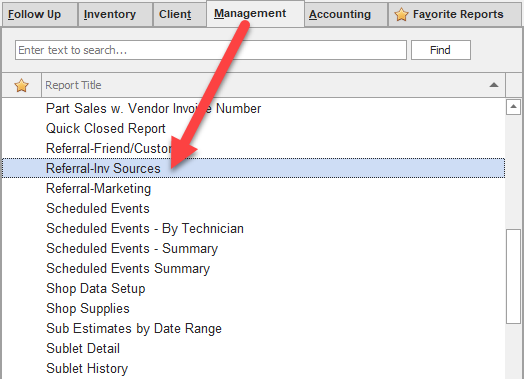Select the Referral-Inv Sources report
The height and width of the screenshot is (379, 524).
point(254,168)
